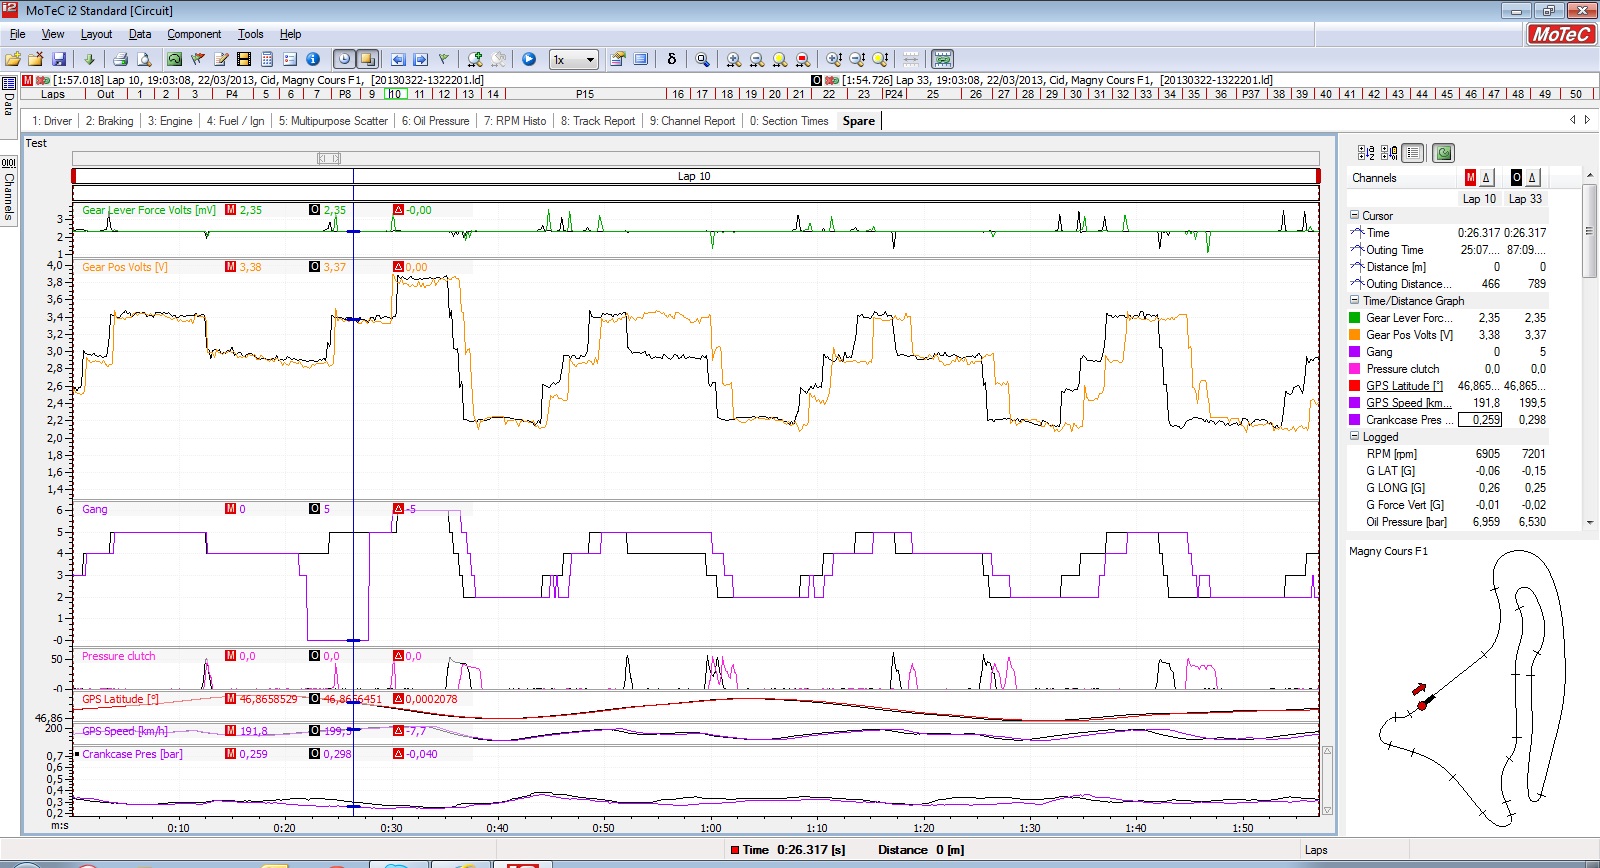Screen dimensions: 1600x868
Task: Toggle the clock time mode button
Action: [x=344, y=59]
